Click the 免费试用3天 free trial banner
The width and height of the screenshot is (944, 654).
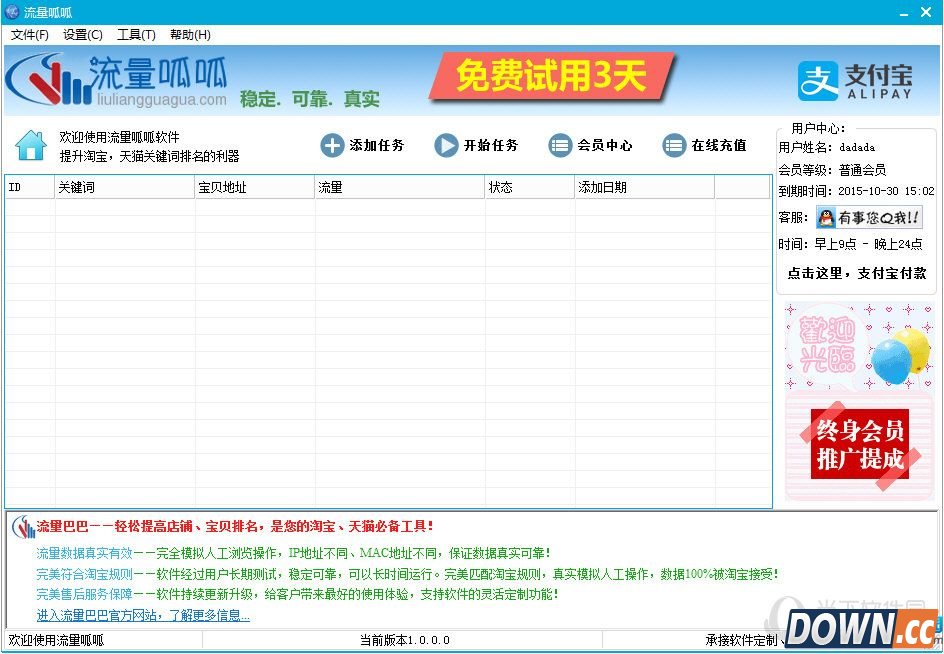coord(551,77)
